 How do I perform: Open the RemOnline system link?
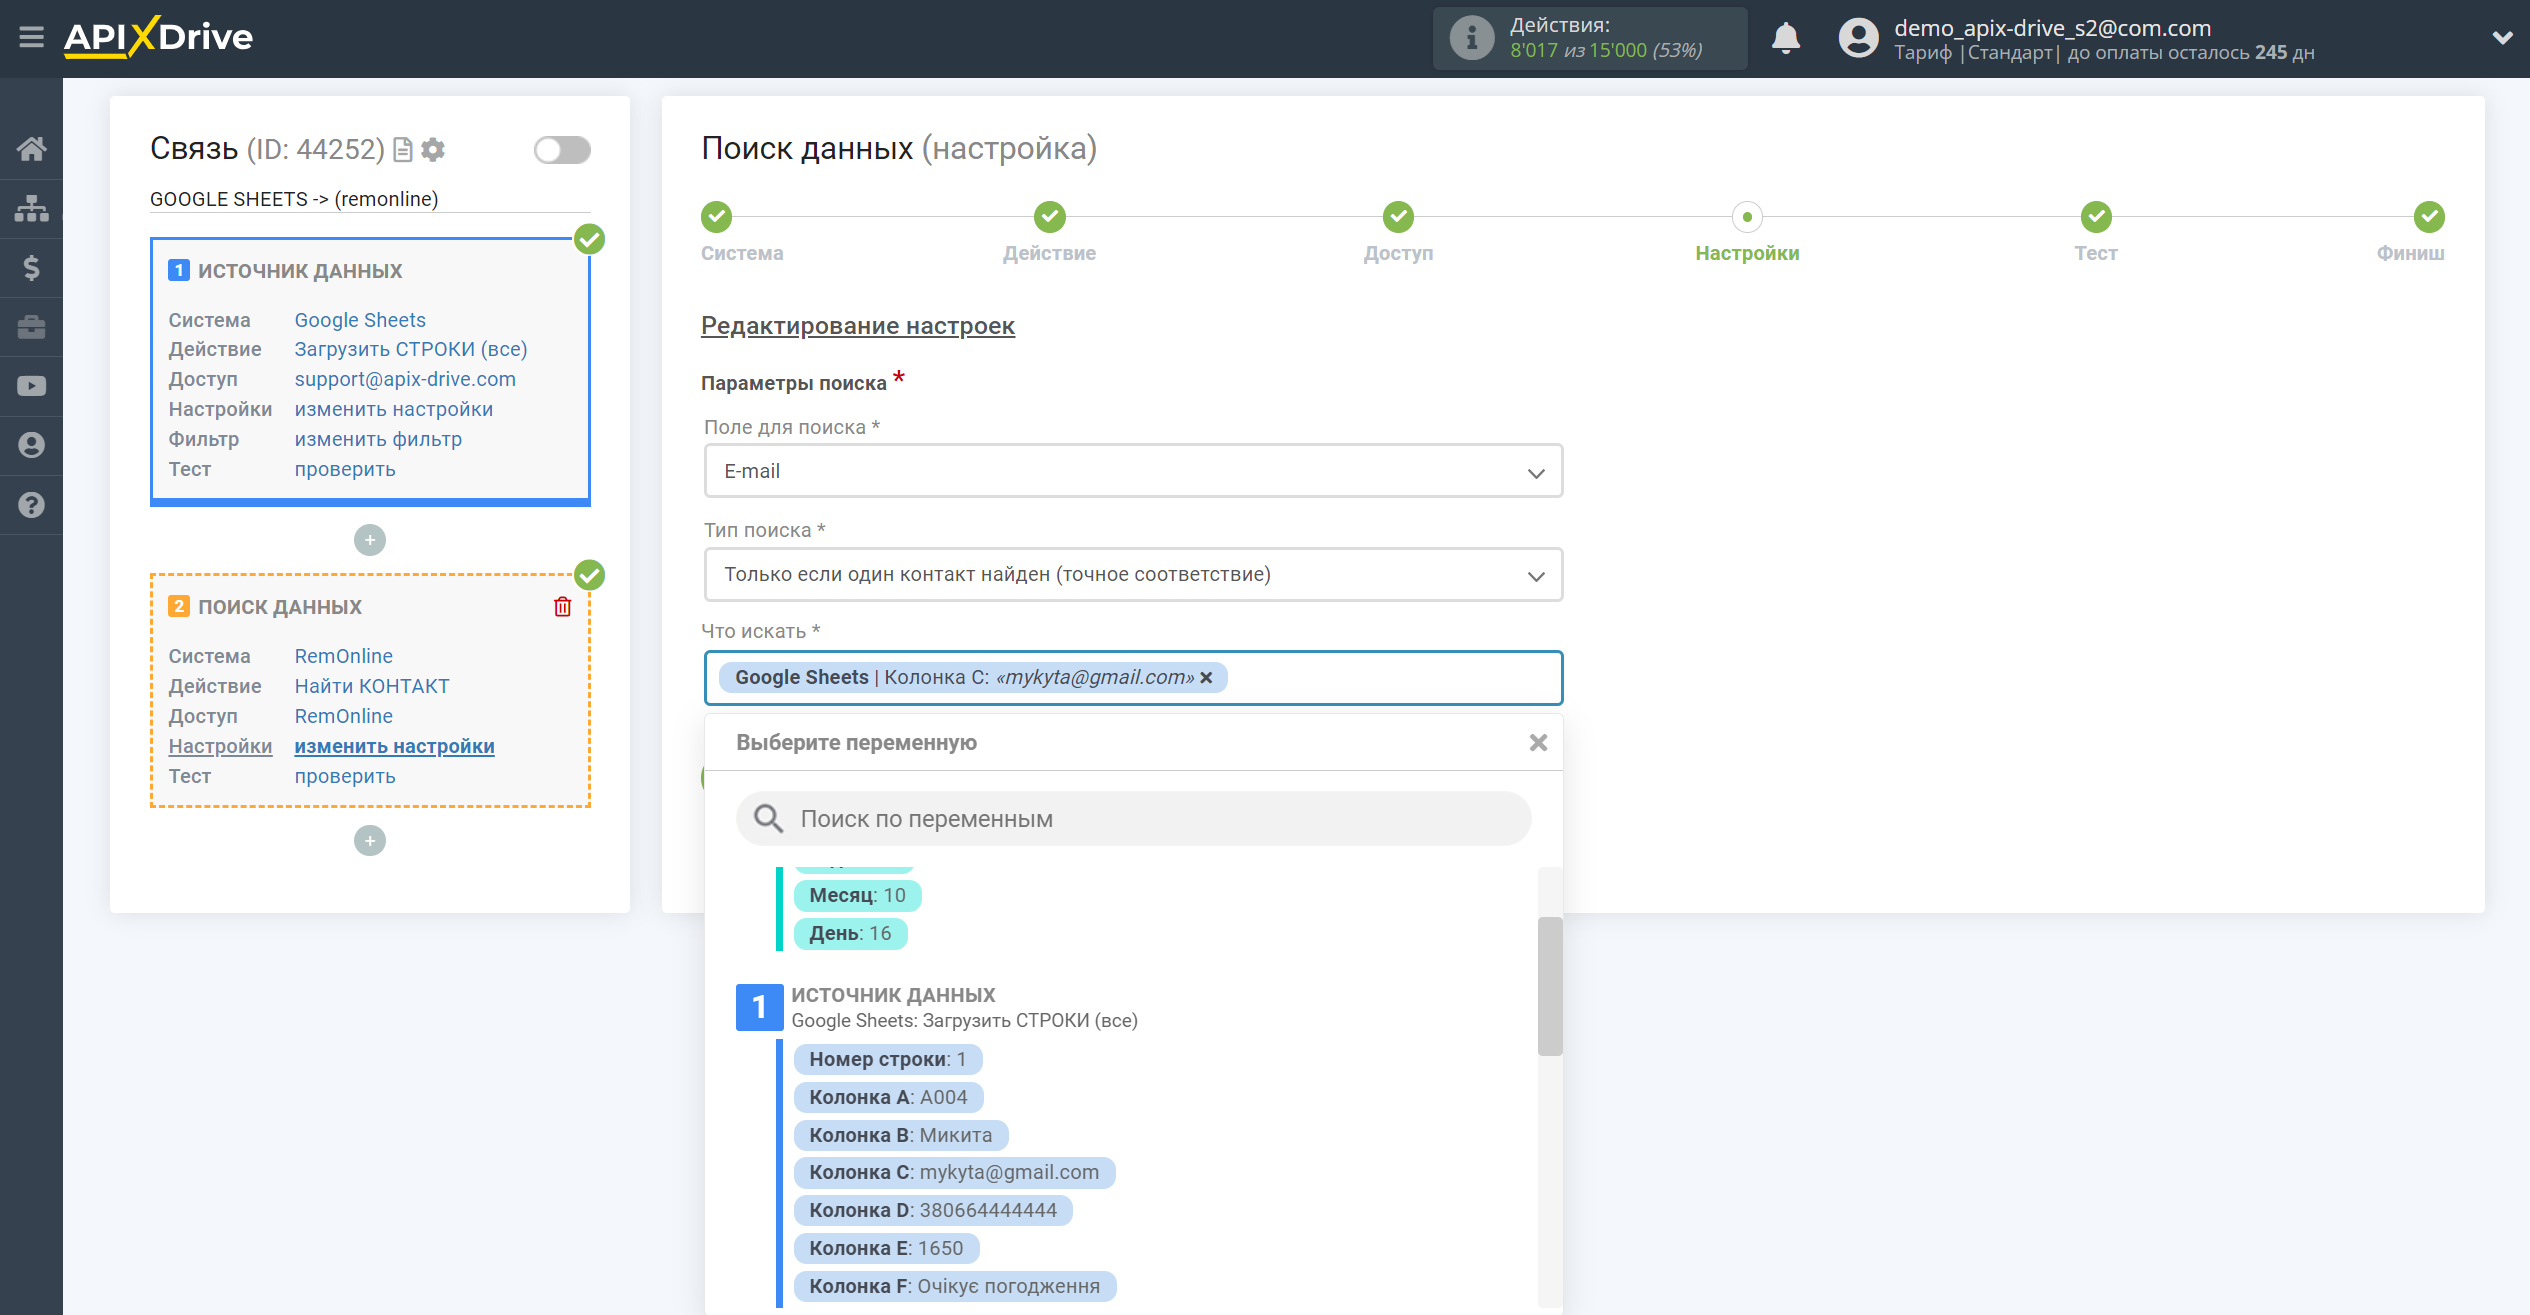coord(343,656)
